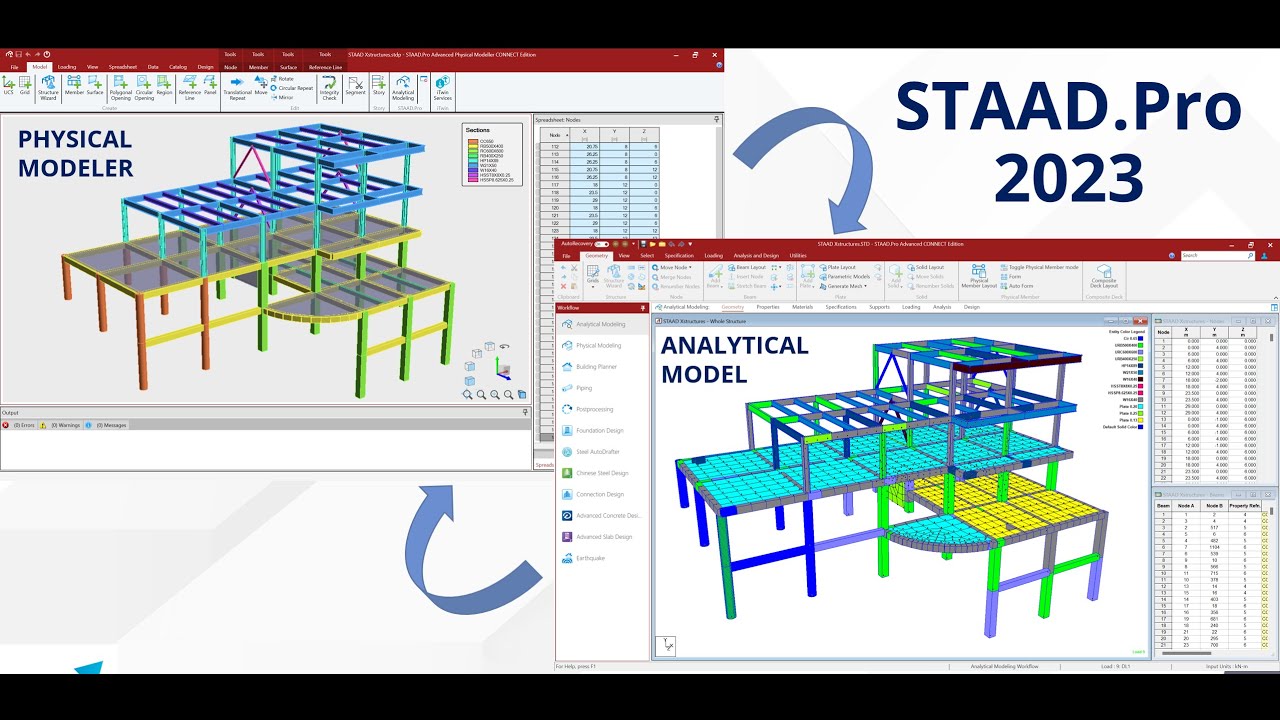1280x720 pixels.
Task: Toggle Physical Member mode
Action: point(1040,267)
